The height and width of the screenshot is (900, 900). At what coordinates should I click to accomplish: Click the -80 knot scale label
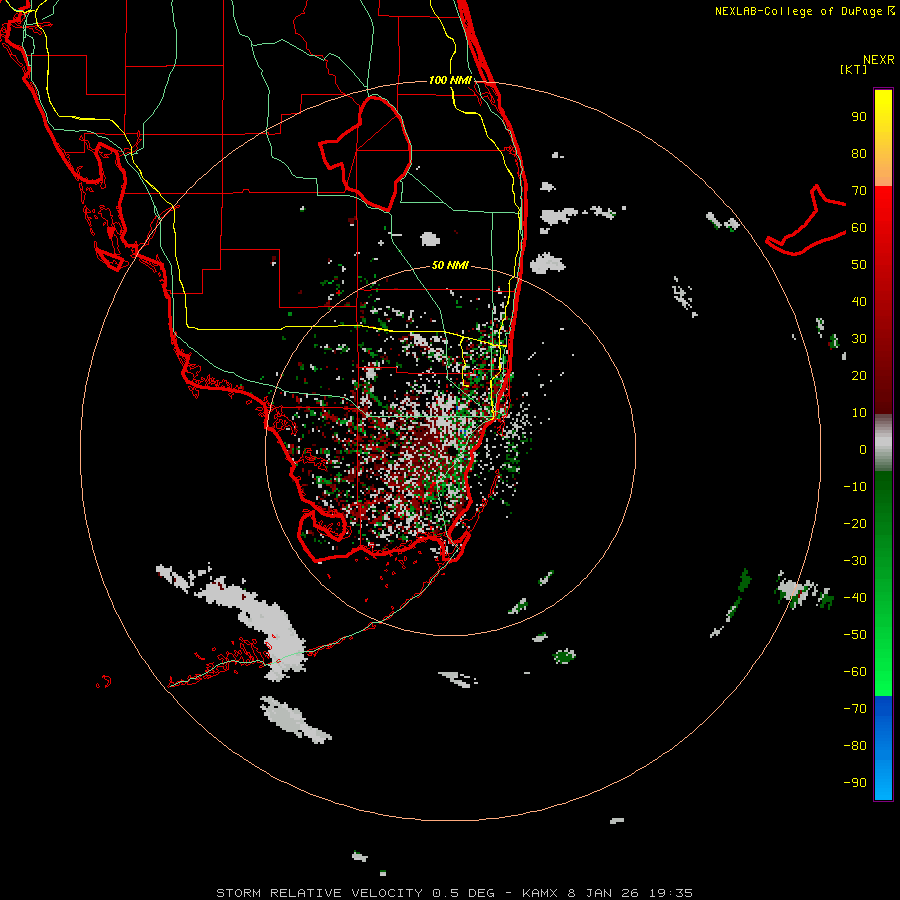(855, 746)
